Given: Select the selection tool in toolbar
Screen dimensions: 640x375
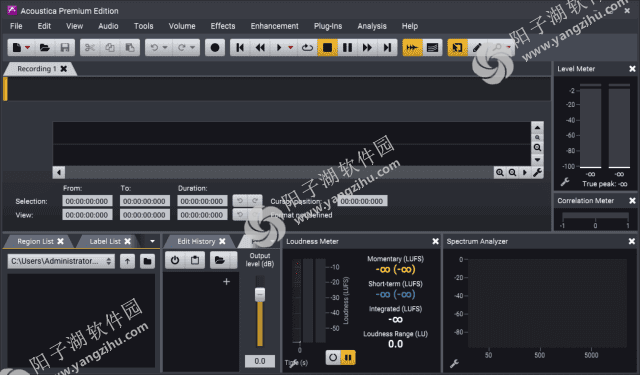Looking at the screenshot, I should click(457, 48).
